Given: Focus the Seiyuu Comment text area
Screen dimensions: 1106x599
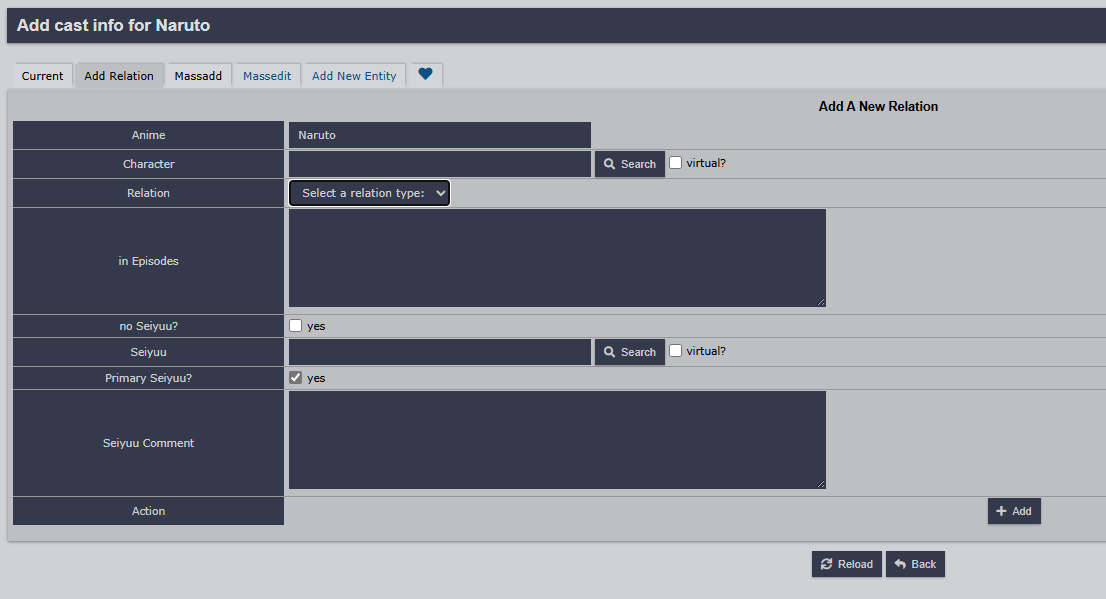Looking at the screenshot, I should (x=557, y=440).
